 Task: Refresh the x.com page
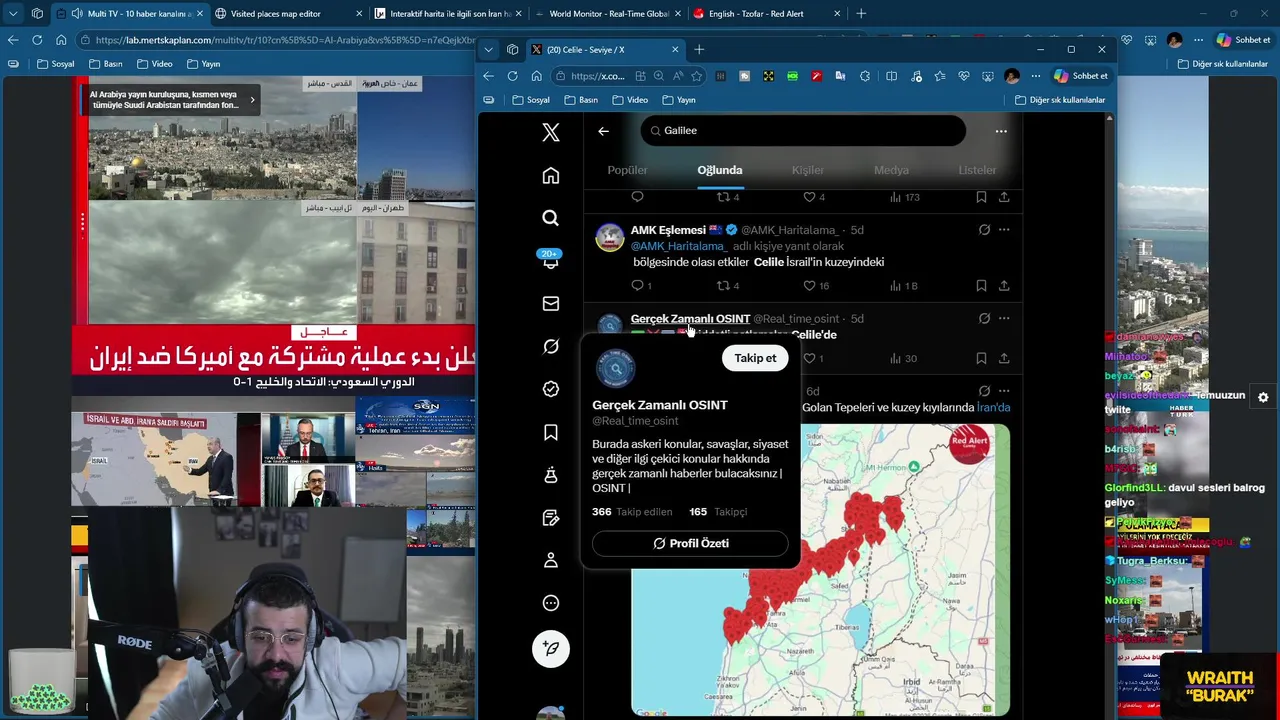point(512,76)
